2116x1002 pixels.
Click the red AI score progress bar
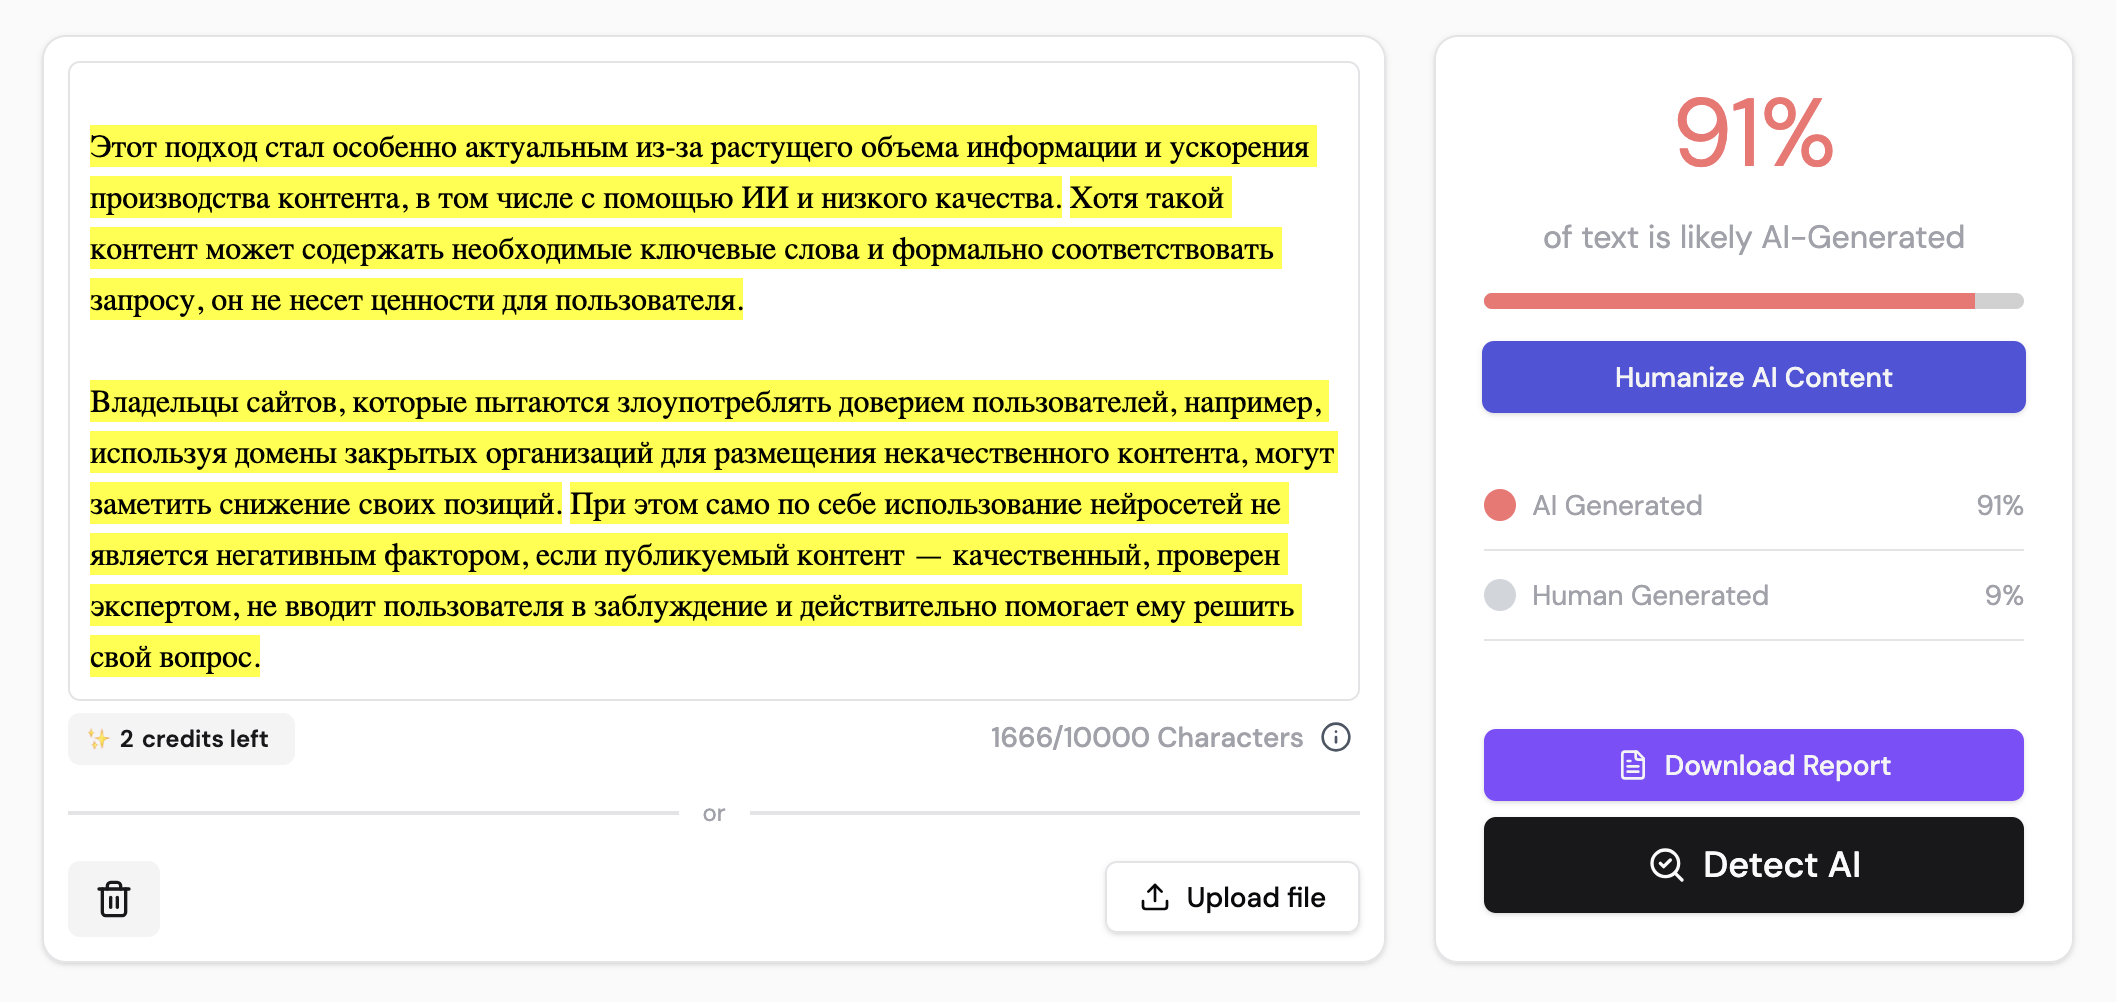tap(1730, 301)
